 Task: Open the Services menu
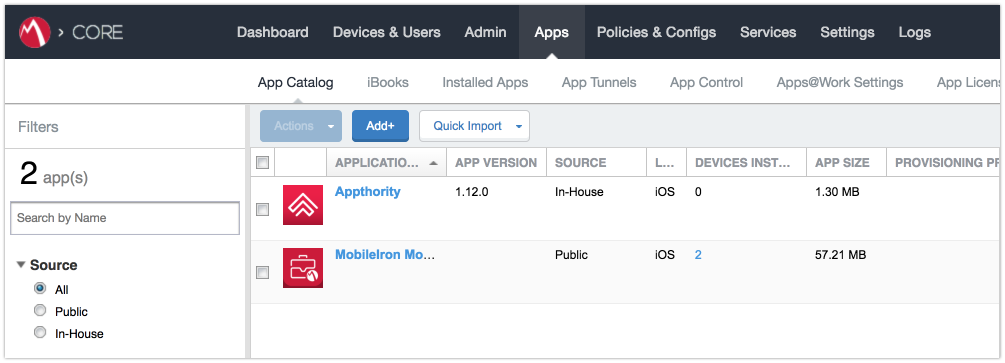click(768, 32)
